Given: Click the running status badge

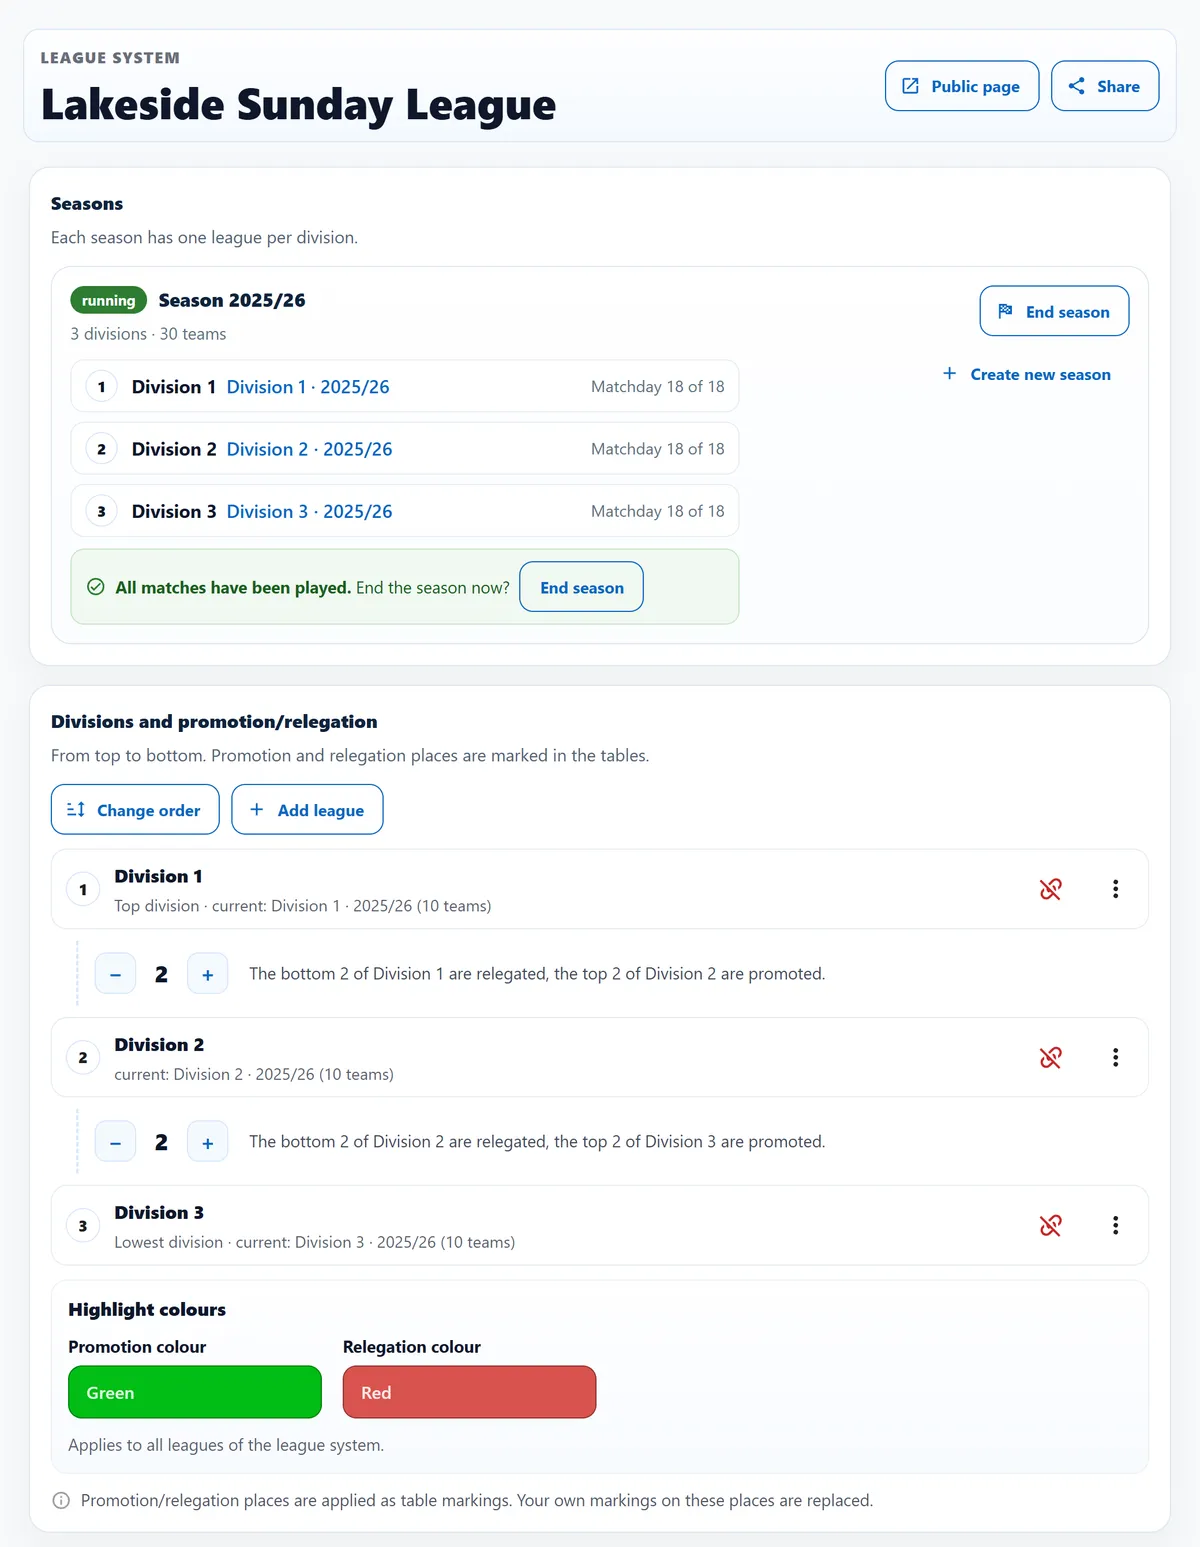Looking at the screenshot, I should tap(108, 300).
